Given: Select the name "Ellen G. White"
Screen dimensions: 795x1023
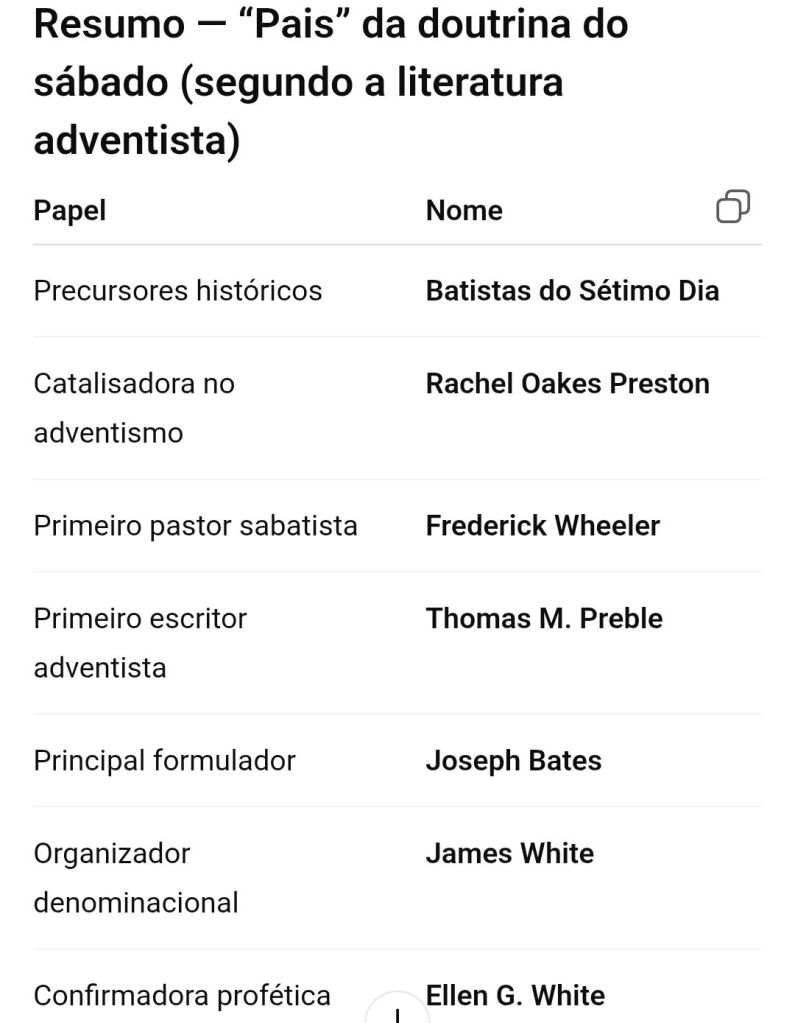Looking at the screenshot, I should [515, 996].
